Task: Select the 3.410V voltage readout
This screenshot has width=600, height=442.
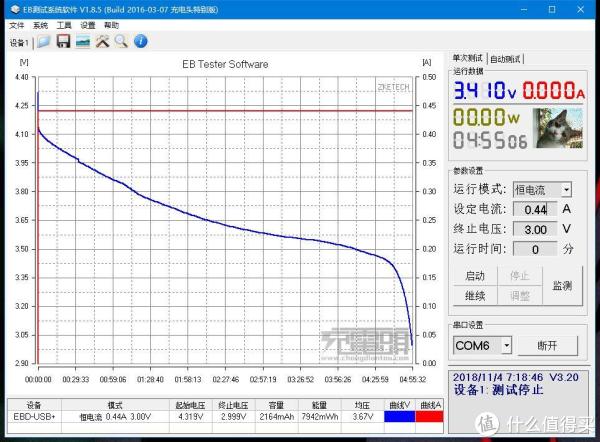Action: point(485,91)
